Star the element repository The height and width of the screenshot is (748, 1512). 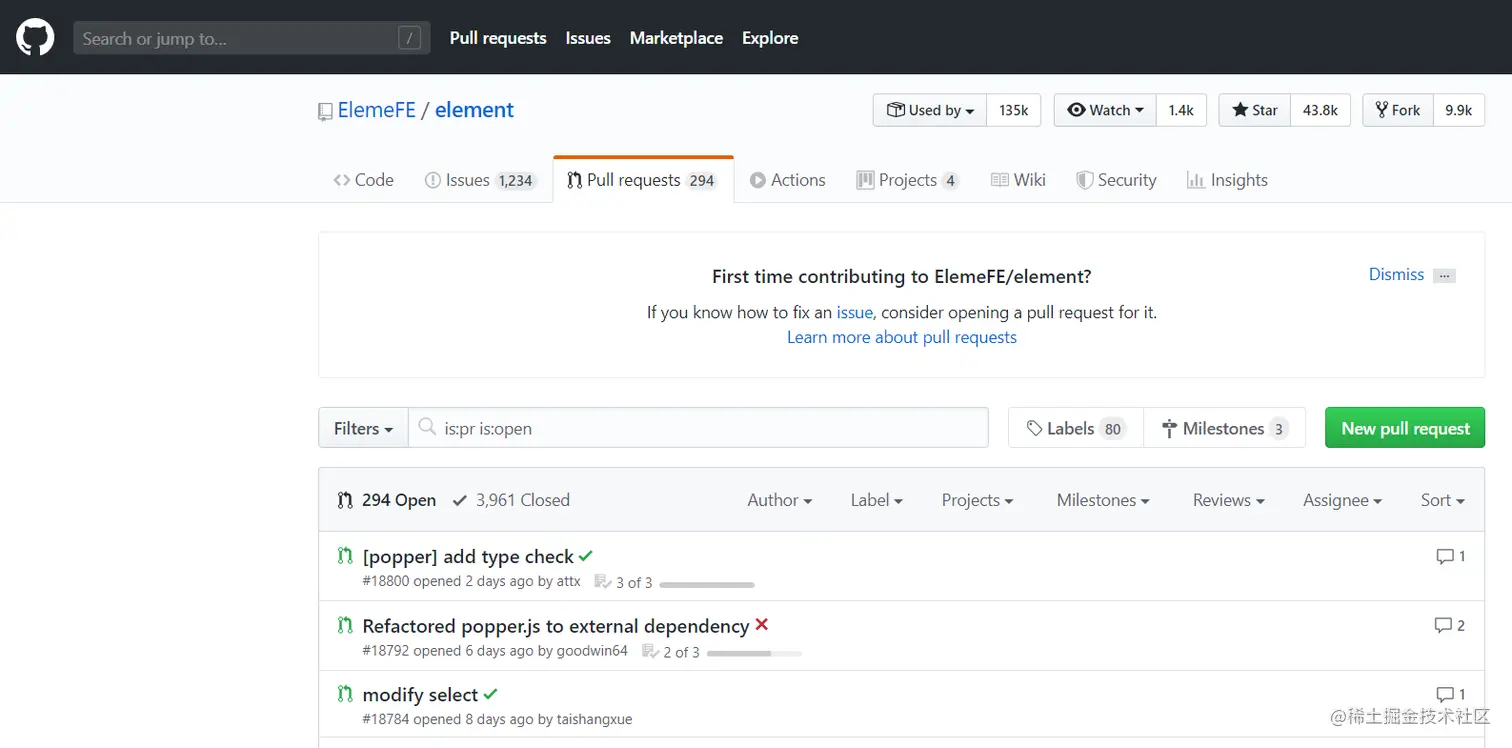click(x=1255, y=110)
